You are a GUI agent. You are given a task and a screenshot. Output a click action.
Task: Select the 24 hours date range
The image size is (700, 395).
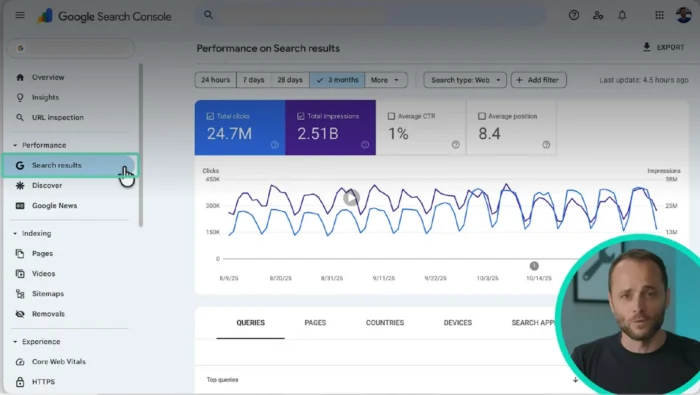tap(216, 80)
